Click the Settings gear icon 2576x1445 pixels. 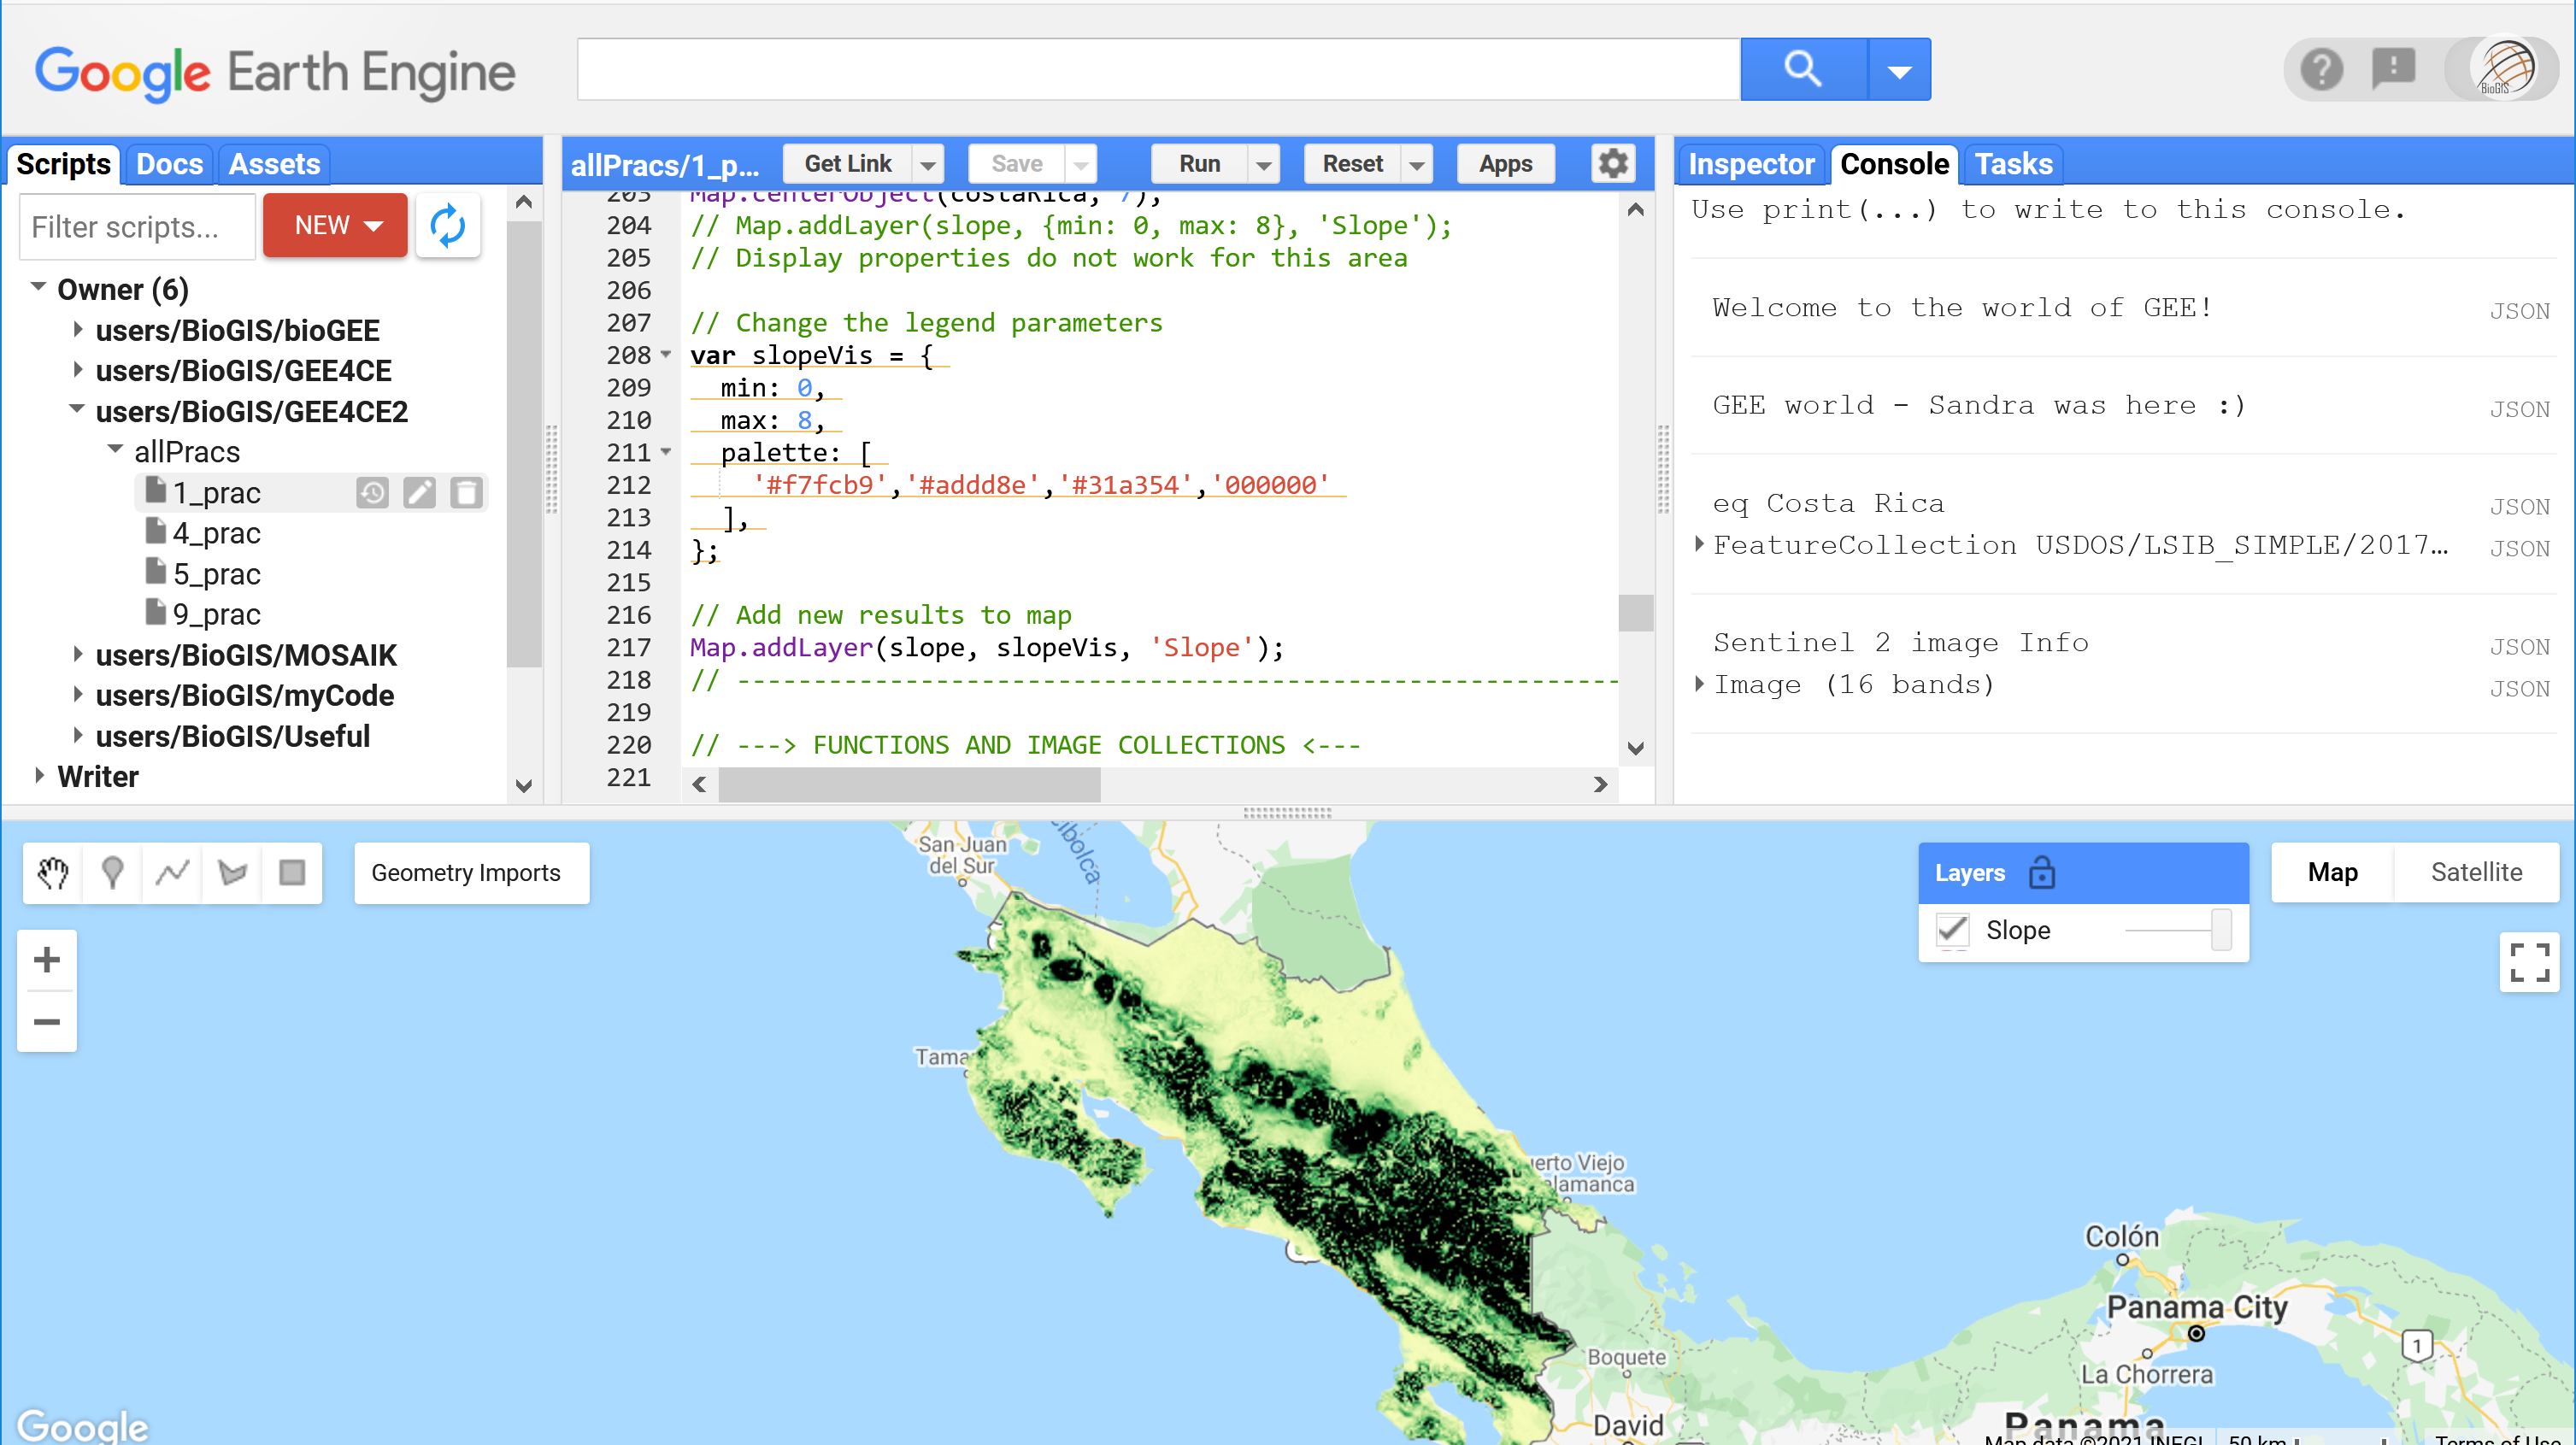pyautogui.click(x=1612, y=162)
